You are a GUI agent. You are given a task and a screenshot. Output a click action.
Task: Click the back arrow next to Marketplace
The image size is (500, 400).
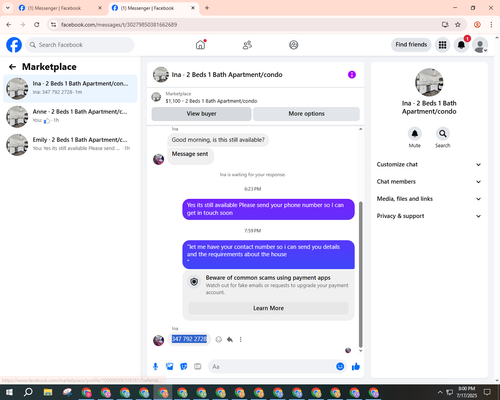(x=12, y=67)
